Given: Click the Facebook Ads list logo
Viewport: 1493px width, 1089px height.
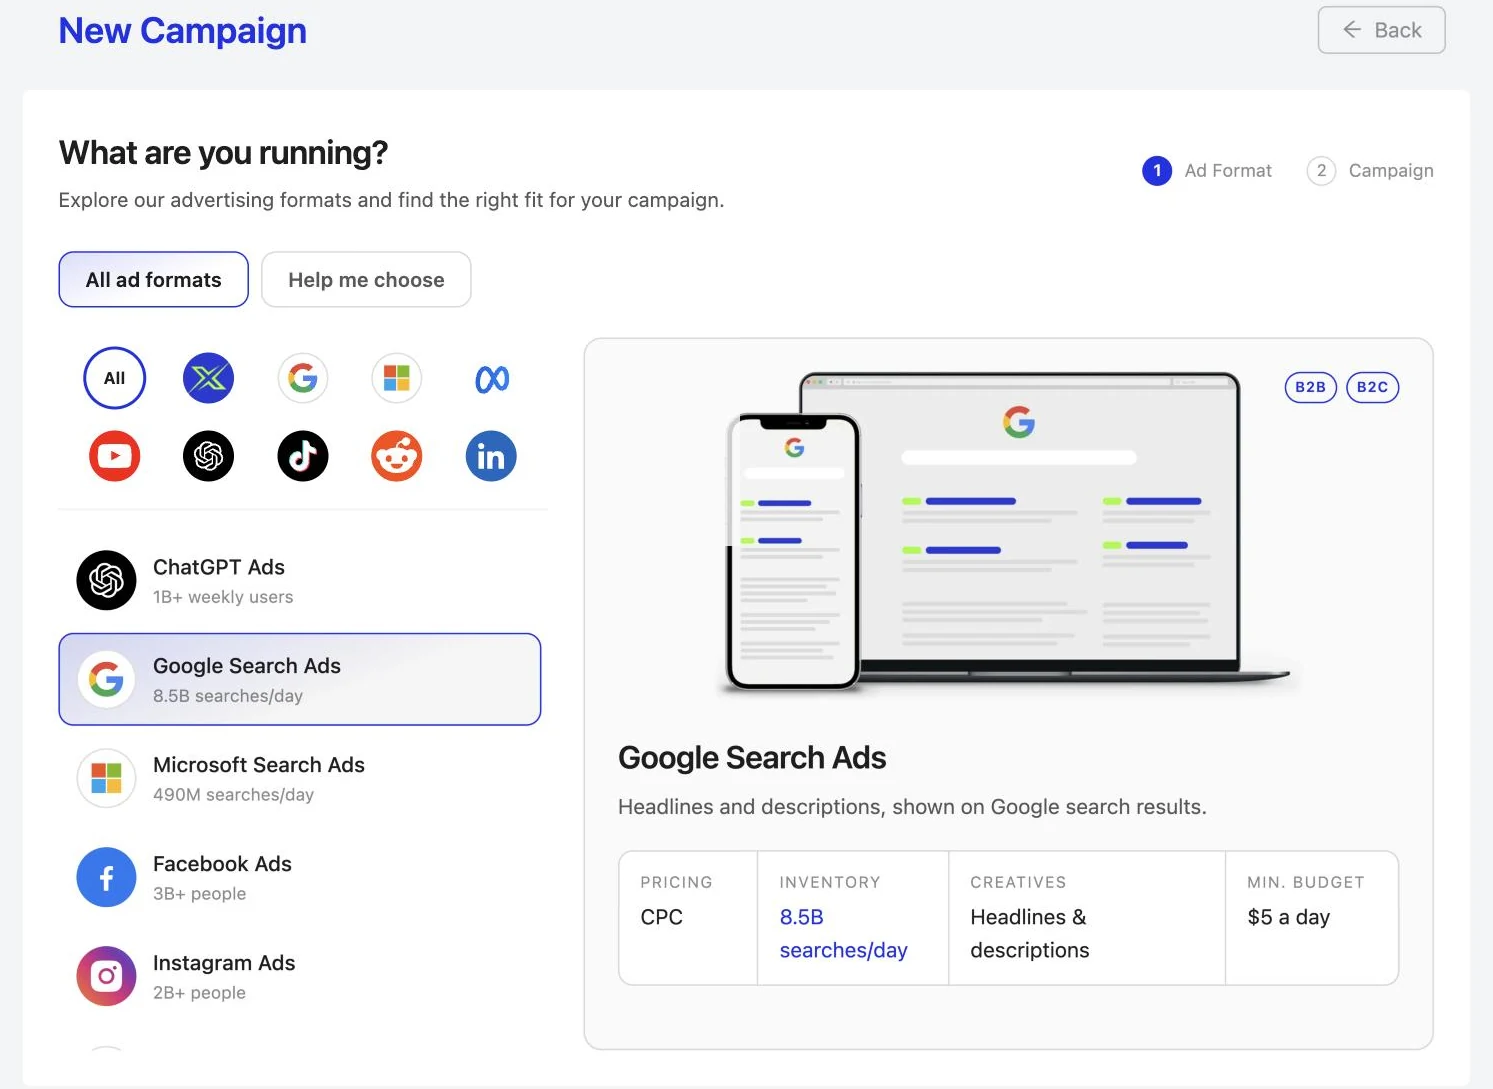Looking at the screenshot, I should (x=106, y=877).
